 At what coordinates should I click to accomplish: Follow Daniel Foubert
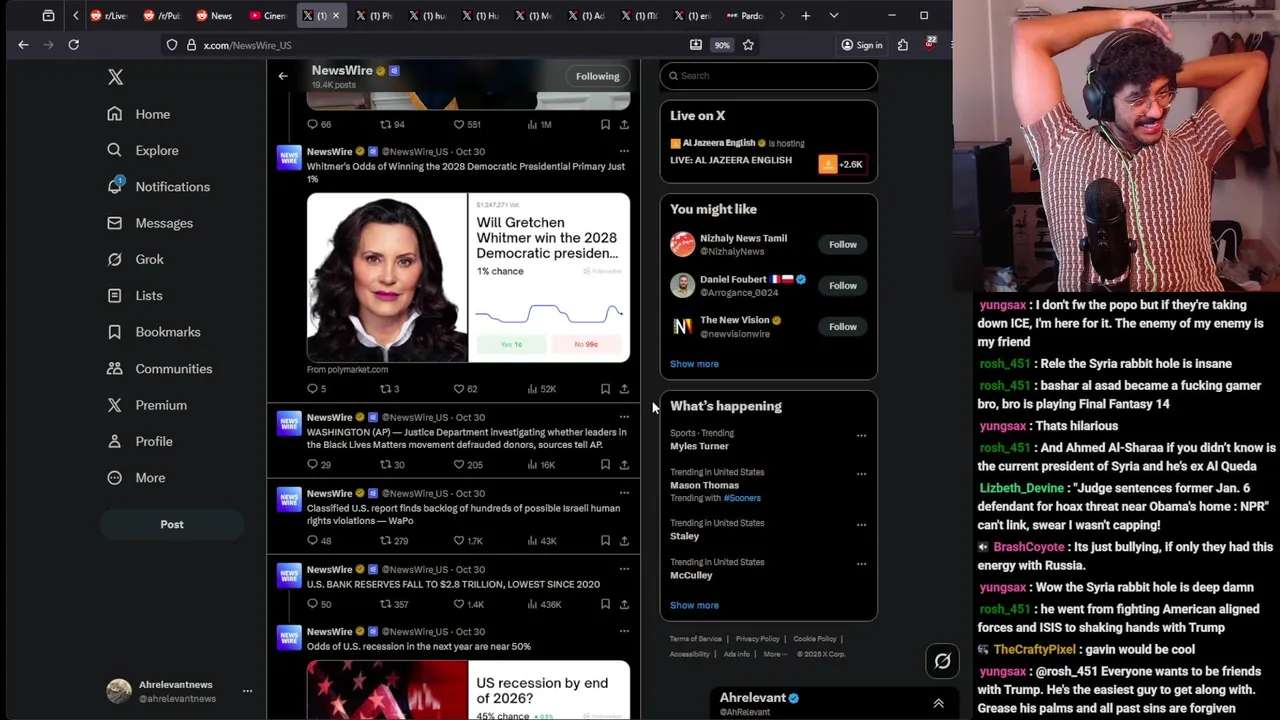(842, 286)
